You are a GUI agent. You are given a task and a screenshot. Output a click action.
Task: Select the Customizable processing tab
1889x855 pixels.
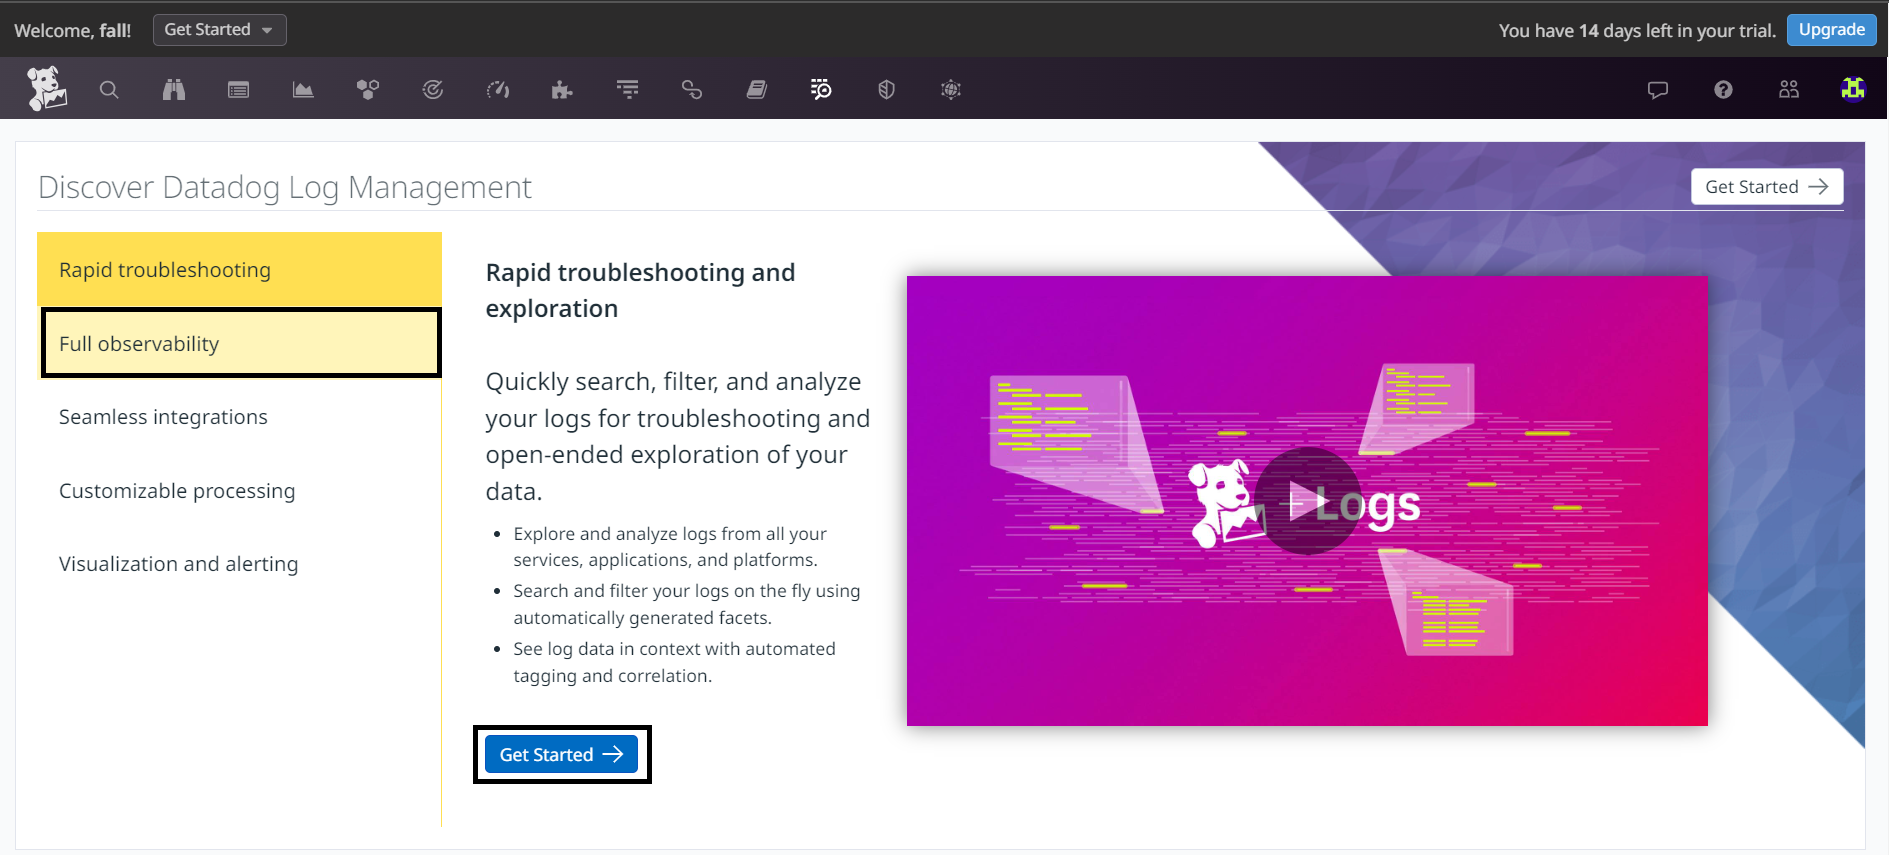[239, 491]
